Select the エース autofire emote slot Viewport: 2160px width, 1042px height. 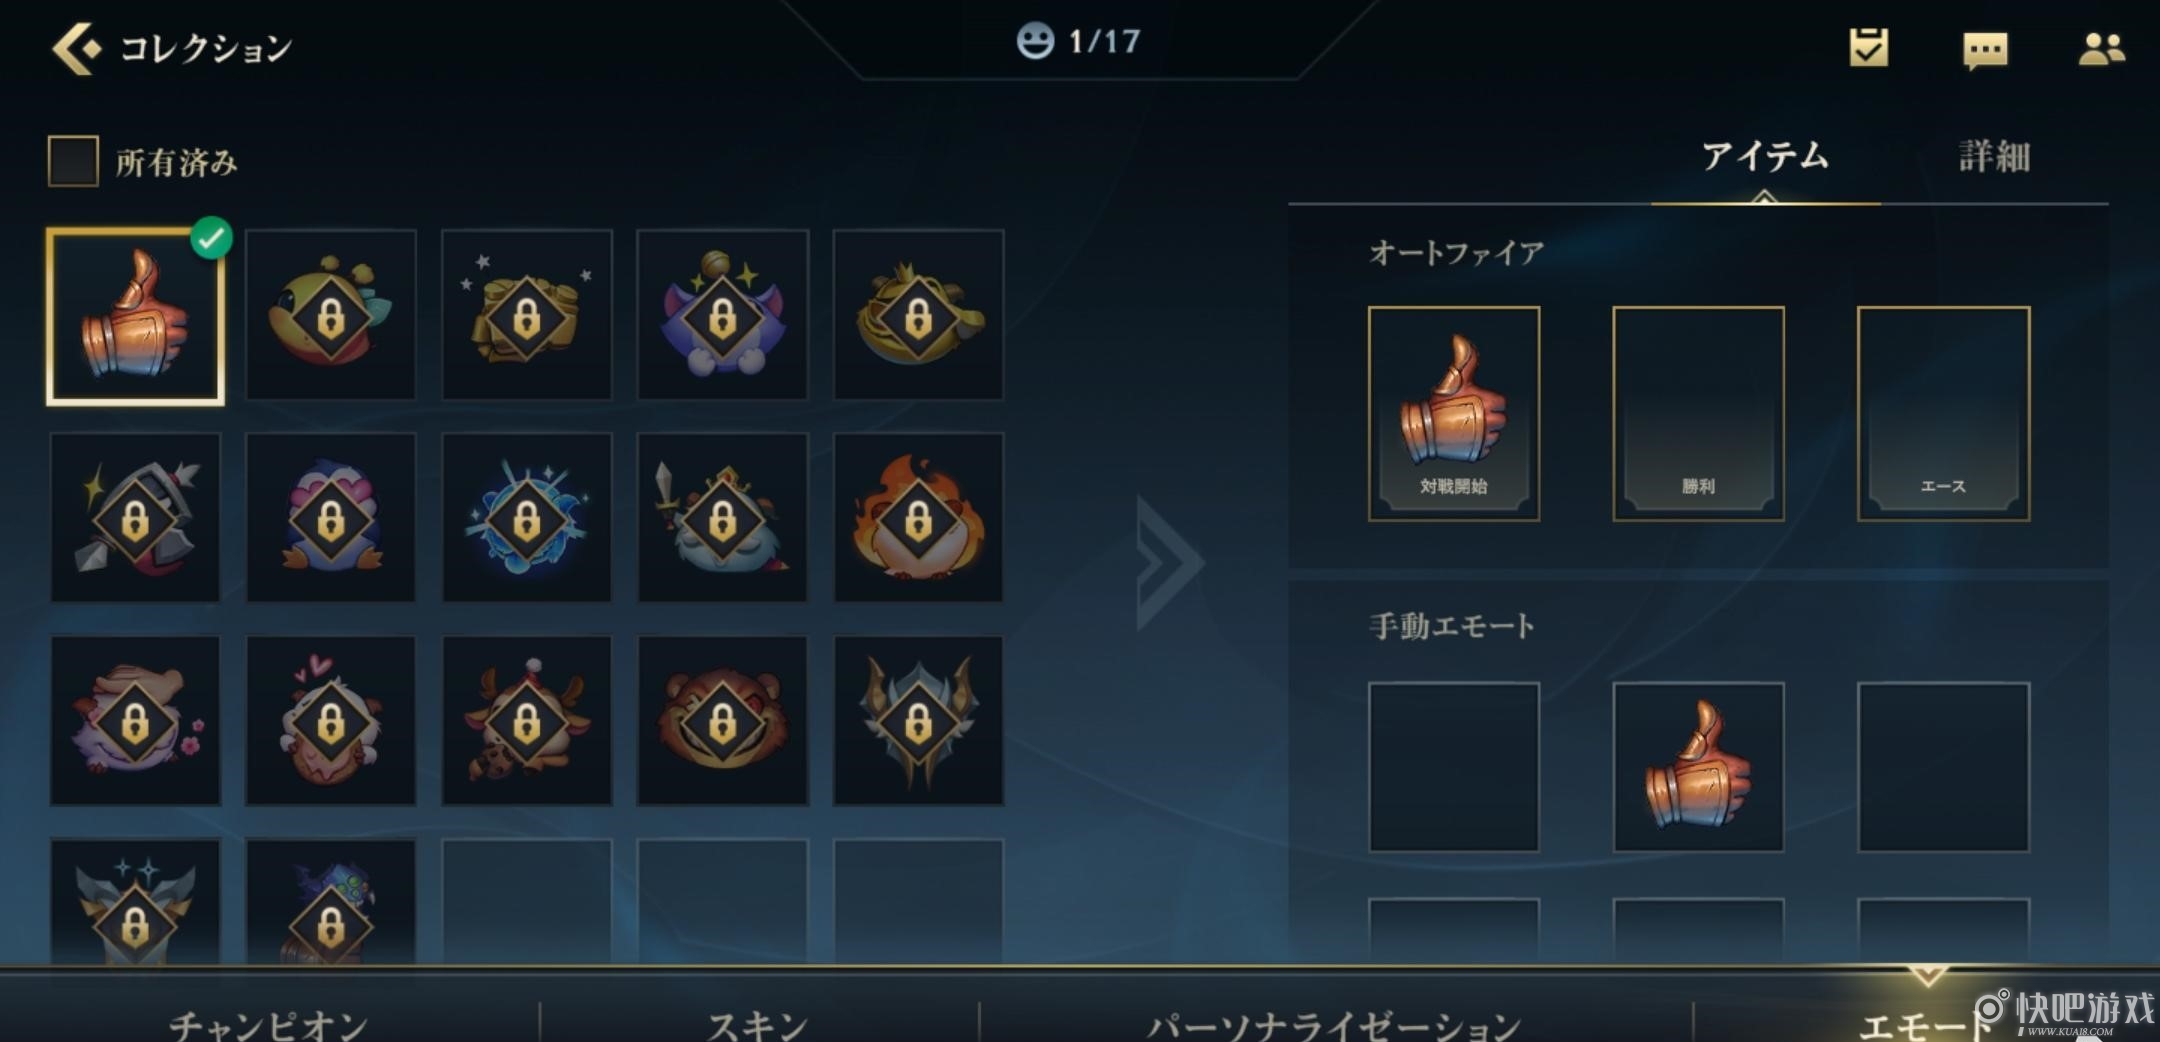[x=1943, y=413]
